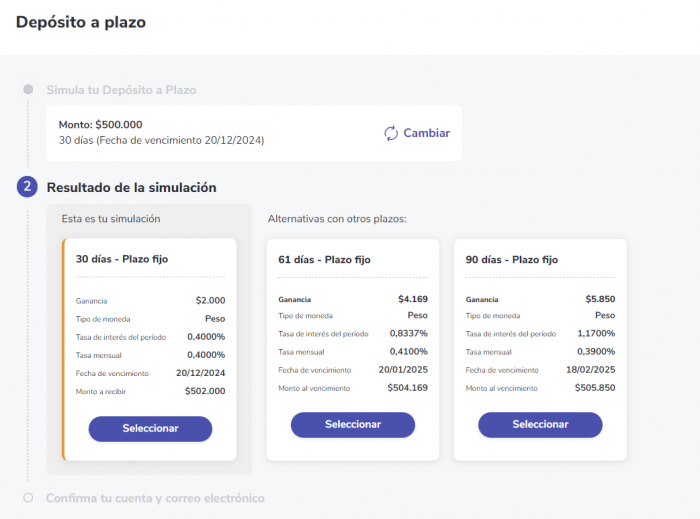
Task: Click the Depósito a plazo page title
Action: (81, 22)
